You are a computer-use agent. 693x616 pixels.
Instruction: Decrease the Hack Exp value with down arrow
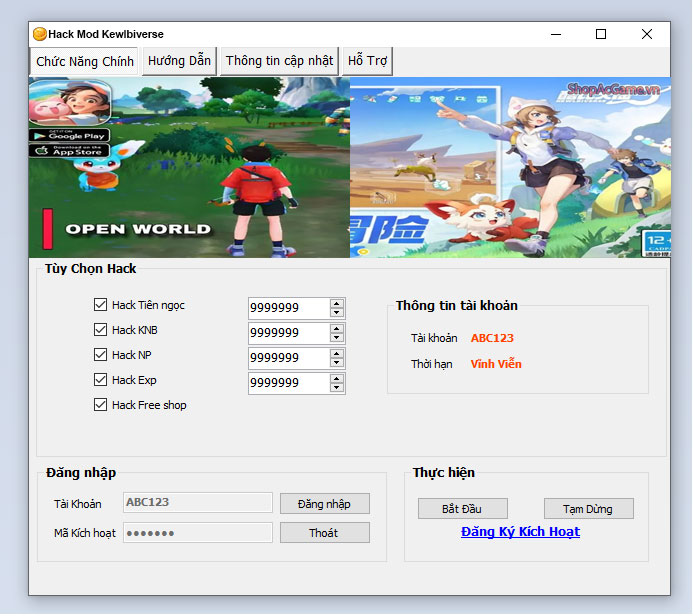click(337, 388)
